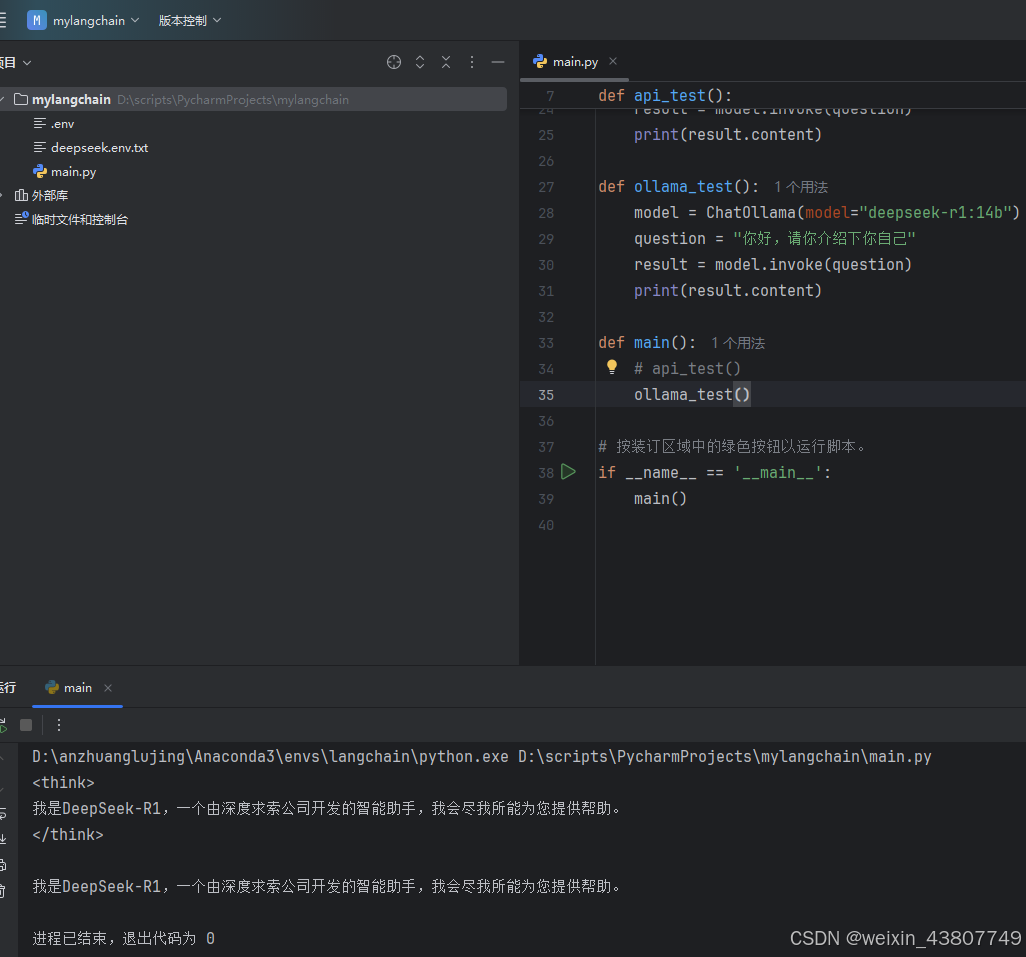Click line number 35 in the gutter
Viewport: 1026px width, 957px height.
coord(546,395)
